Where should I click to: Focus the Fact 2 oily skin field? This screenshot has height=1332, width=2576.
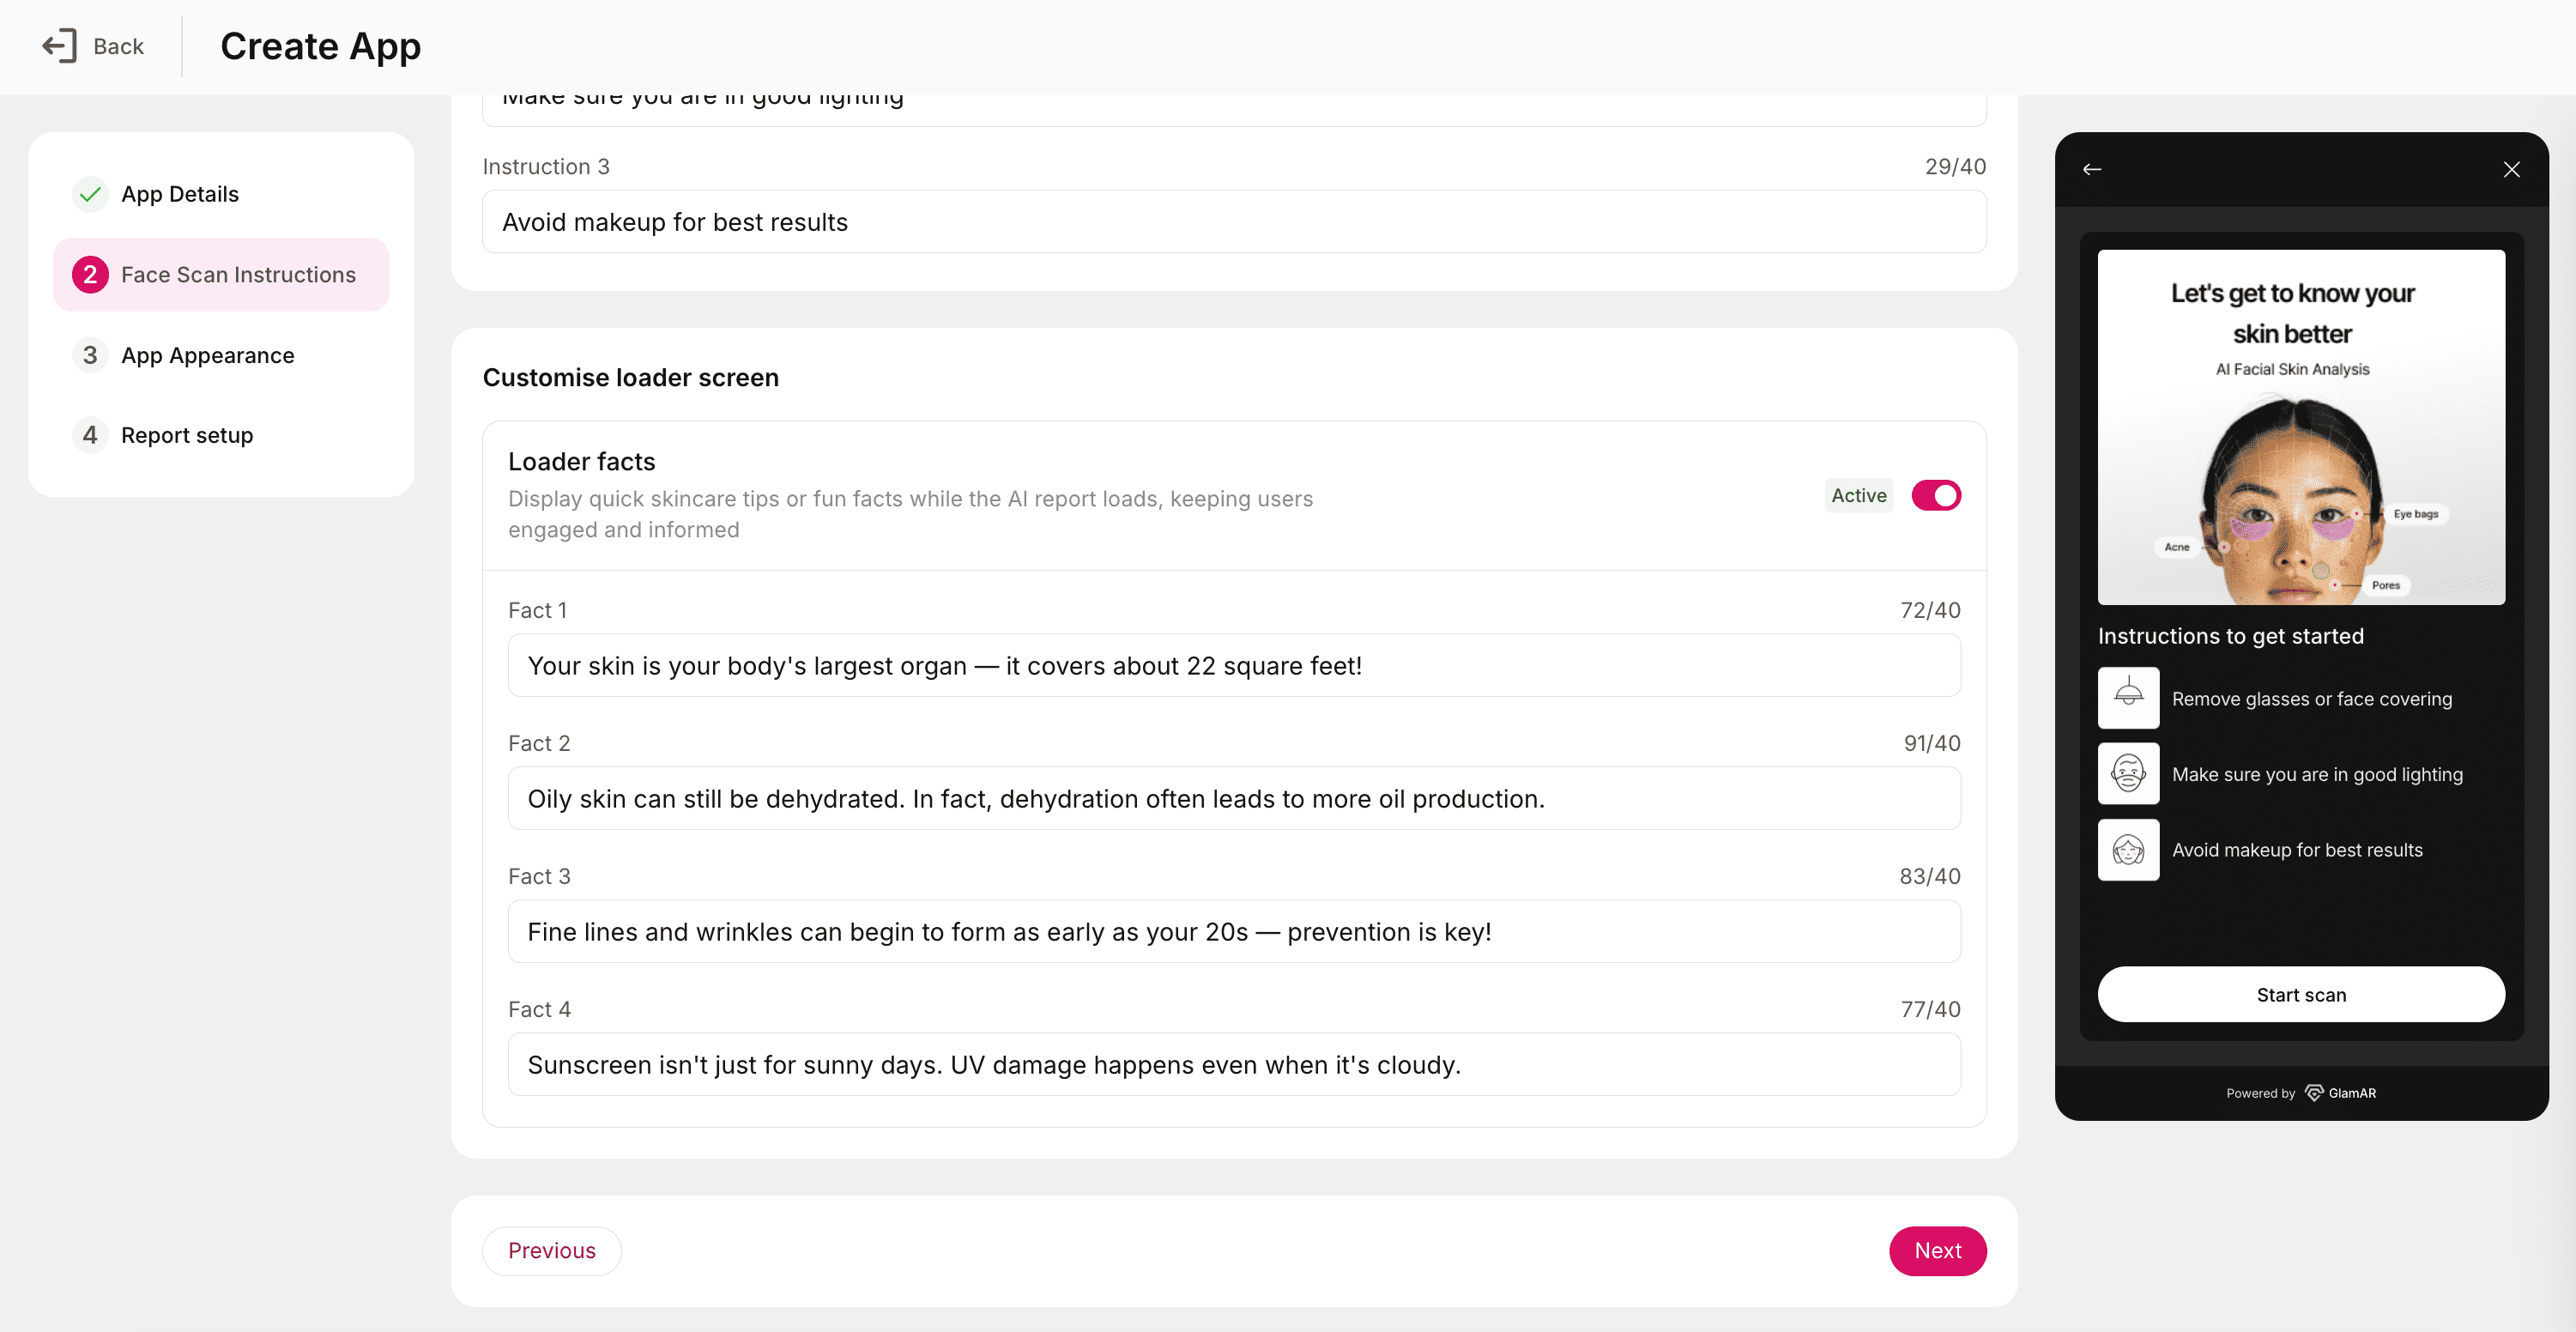[1233, 798]
